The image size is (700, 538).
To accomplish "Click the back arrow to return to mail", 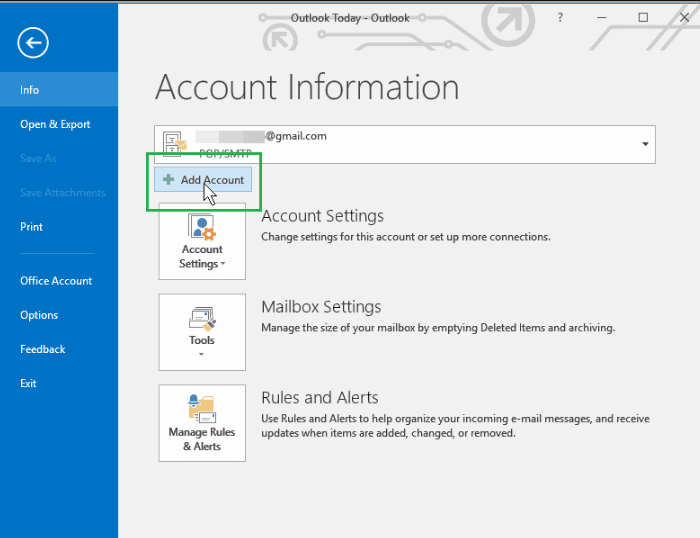I will pos(33,42).
